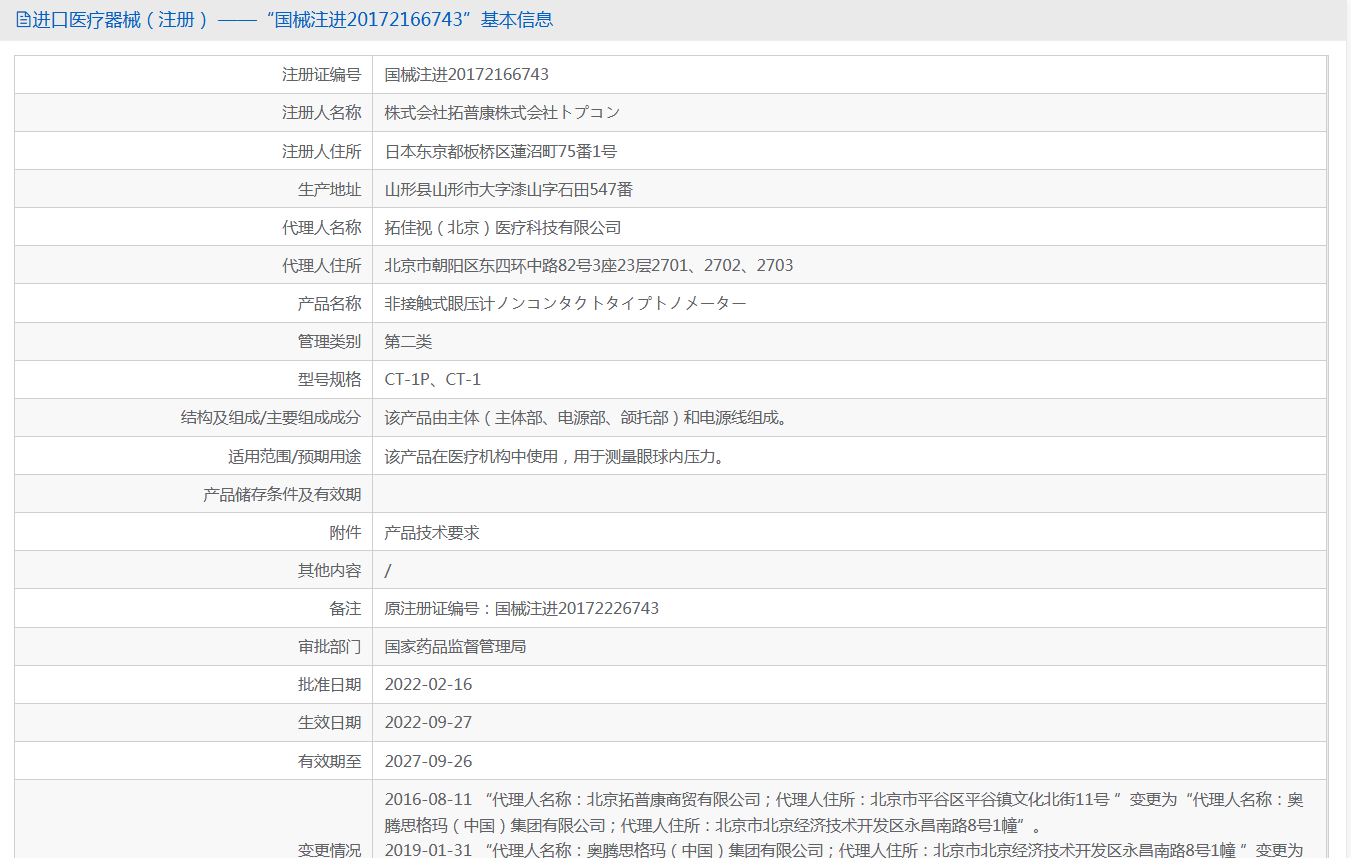The height and width of the screenshot is (858, 1351).
Task: Click the label 审批部门
Action: (329, 646)
